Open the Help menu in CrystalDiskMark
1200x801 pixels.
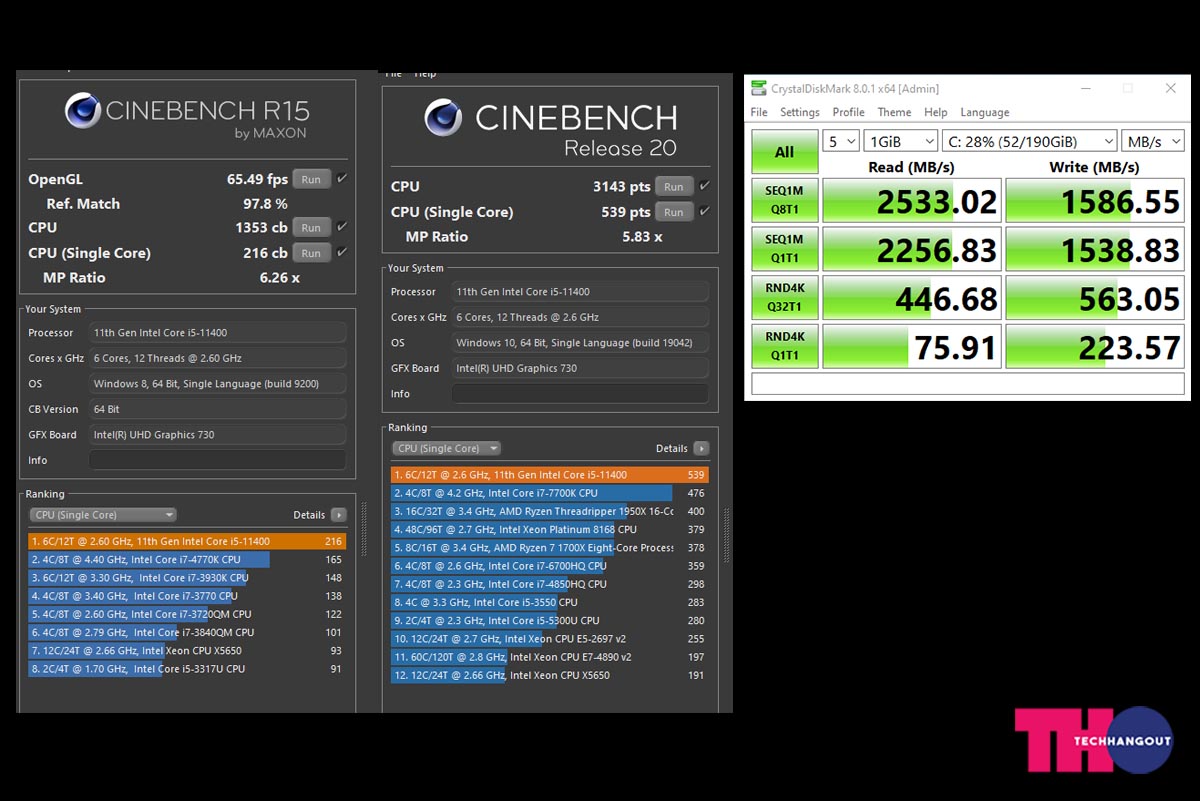[936, 112]
